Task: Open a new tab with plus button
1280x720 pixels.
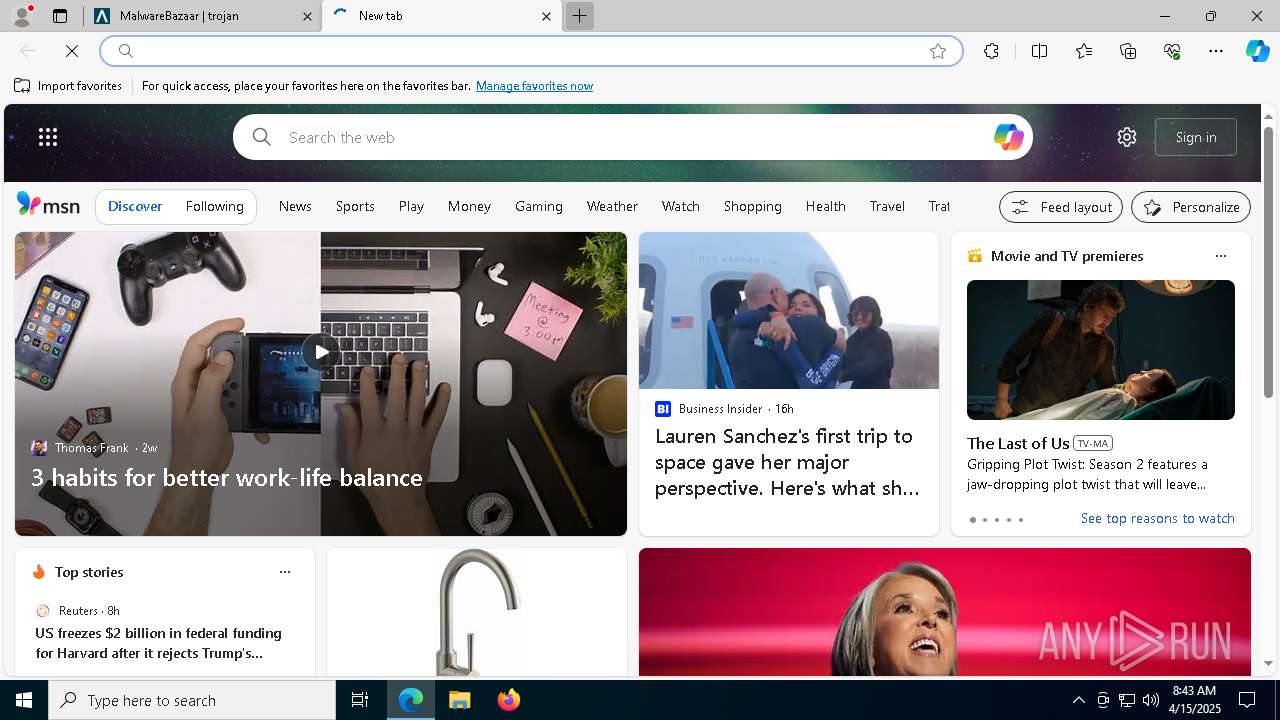Action: [x=579, y=16]
